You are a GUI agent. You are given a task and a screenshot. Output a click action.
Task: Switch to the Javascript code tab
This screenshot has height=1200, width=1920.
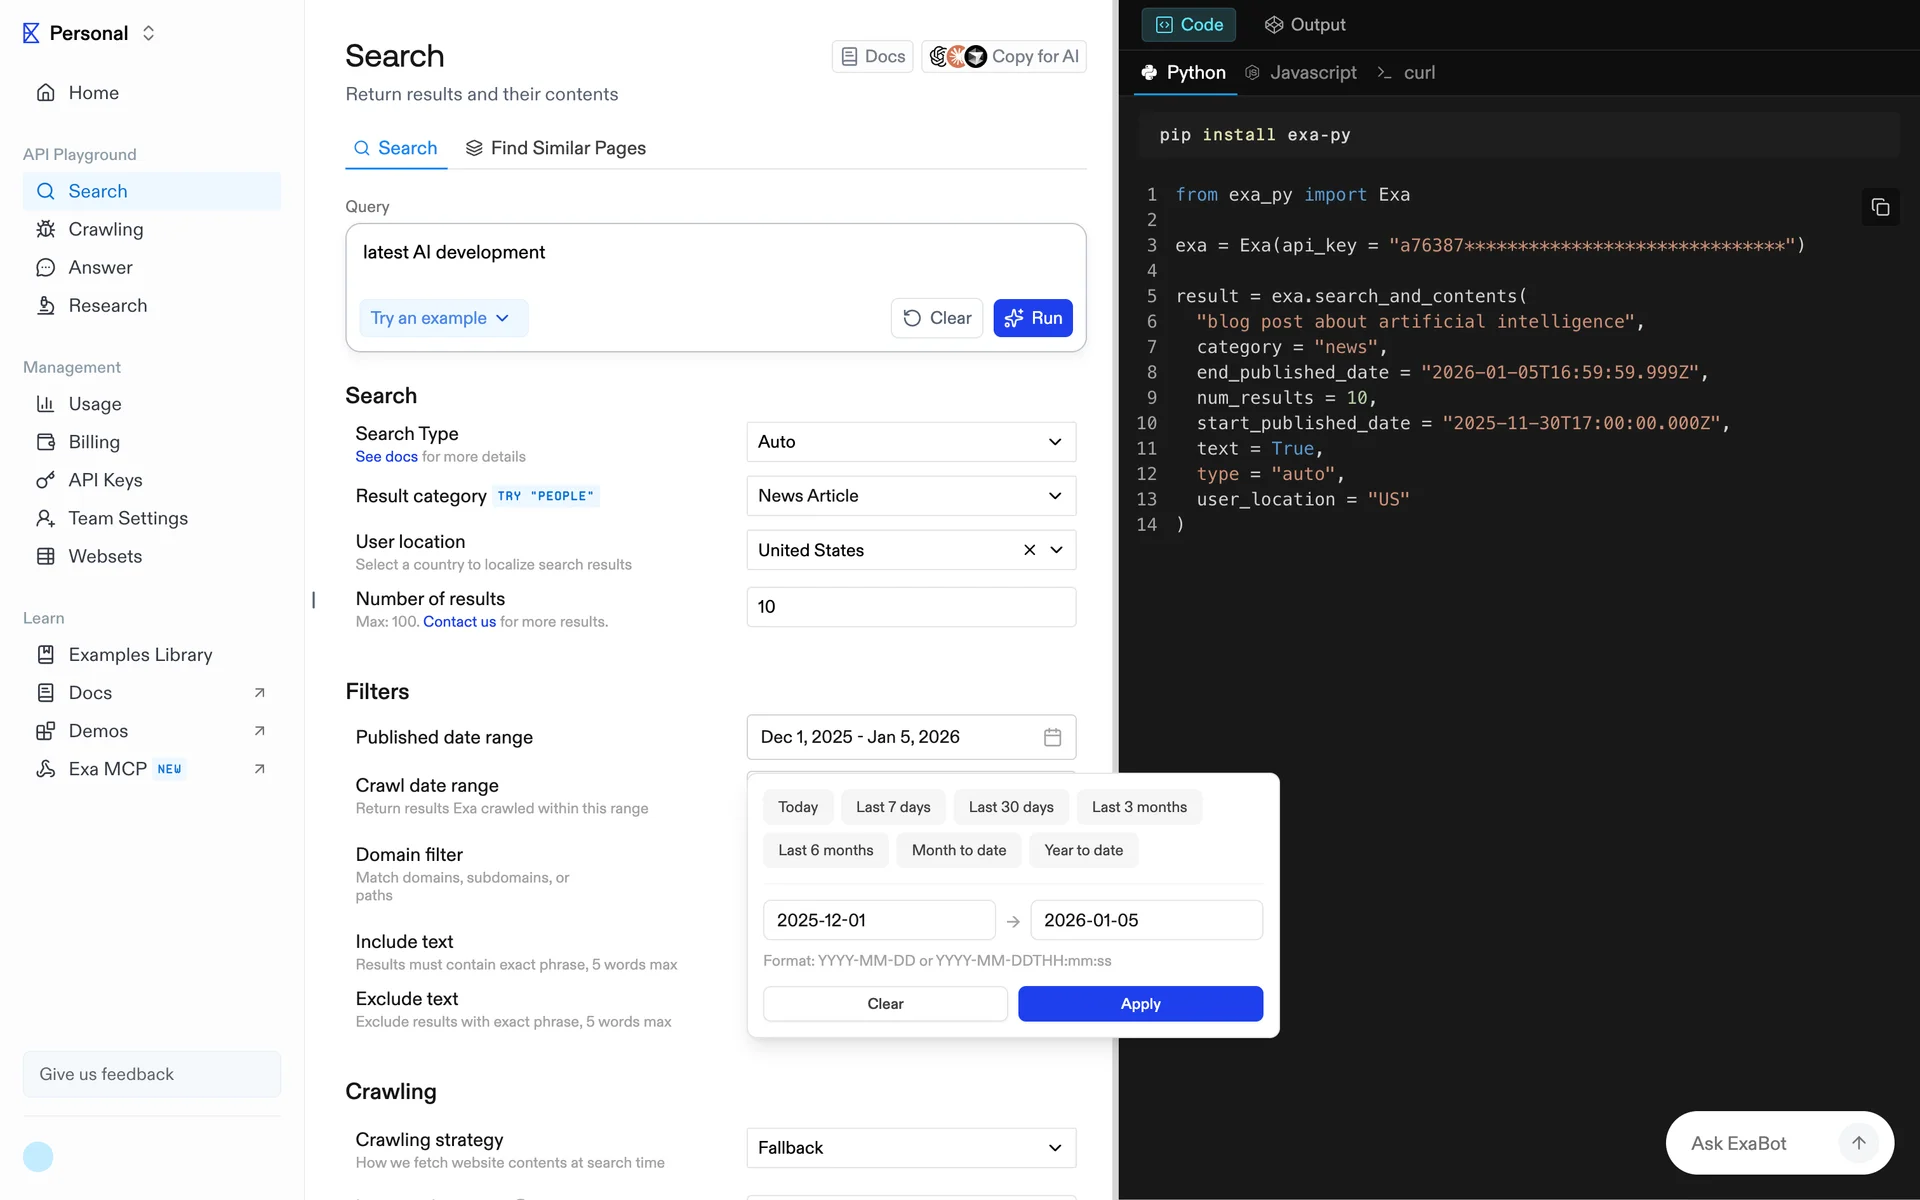(x=1301, y=73)
